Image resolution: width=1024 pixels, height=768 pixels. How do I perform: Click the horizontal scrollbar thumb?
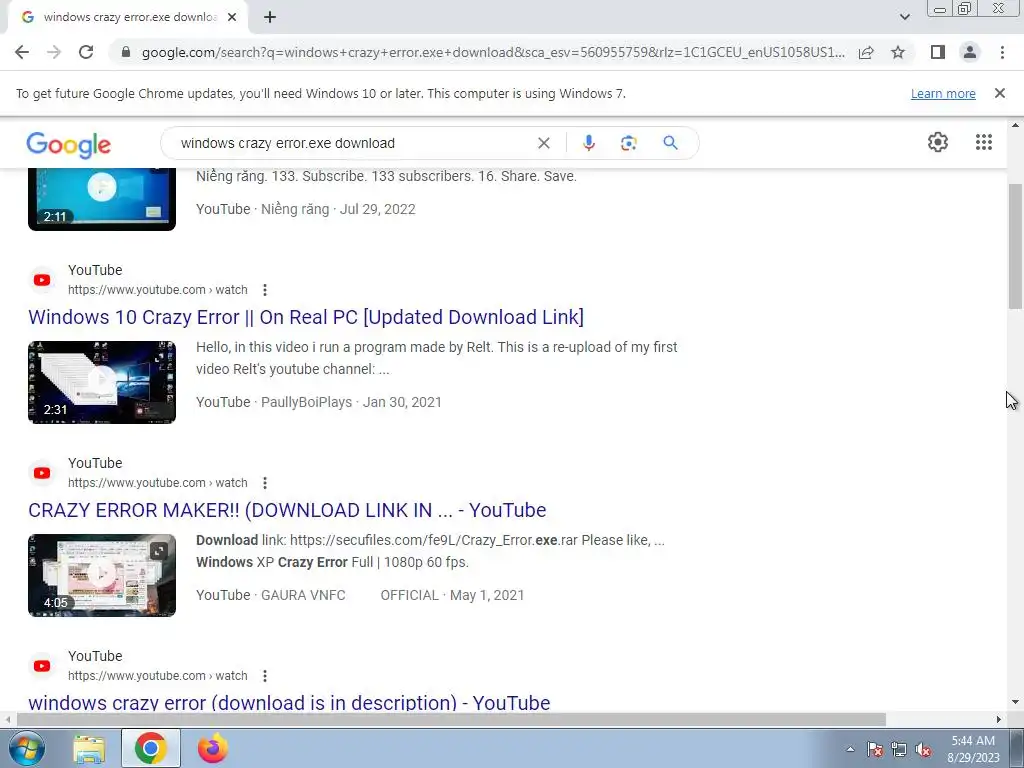[x=451, y=720]
